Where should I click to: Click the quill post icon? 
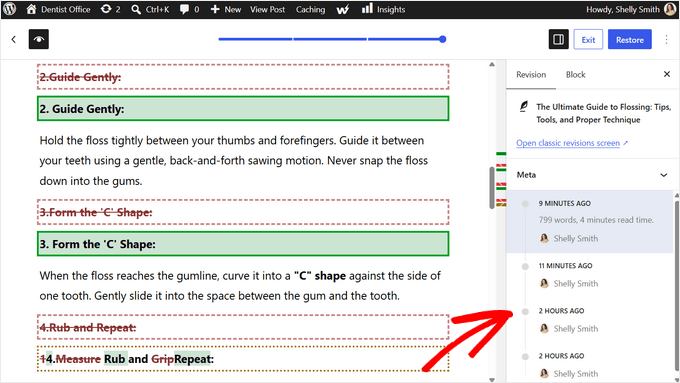524,107
